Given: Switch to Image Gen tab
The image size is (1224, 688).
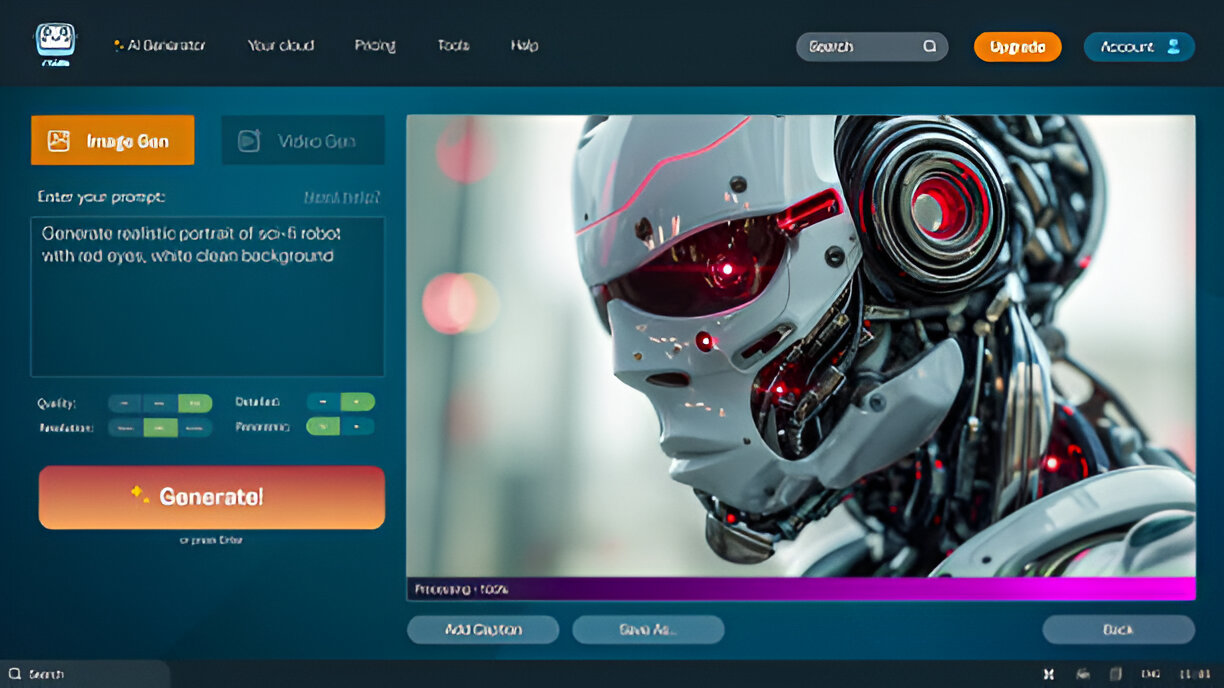Looking at the screenshot, I should pos(113,140).
